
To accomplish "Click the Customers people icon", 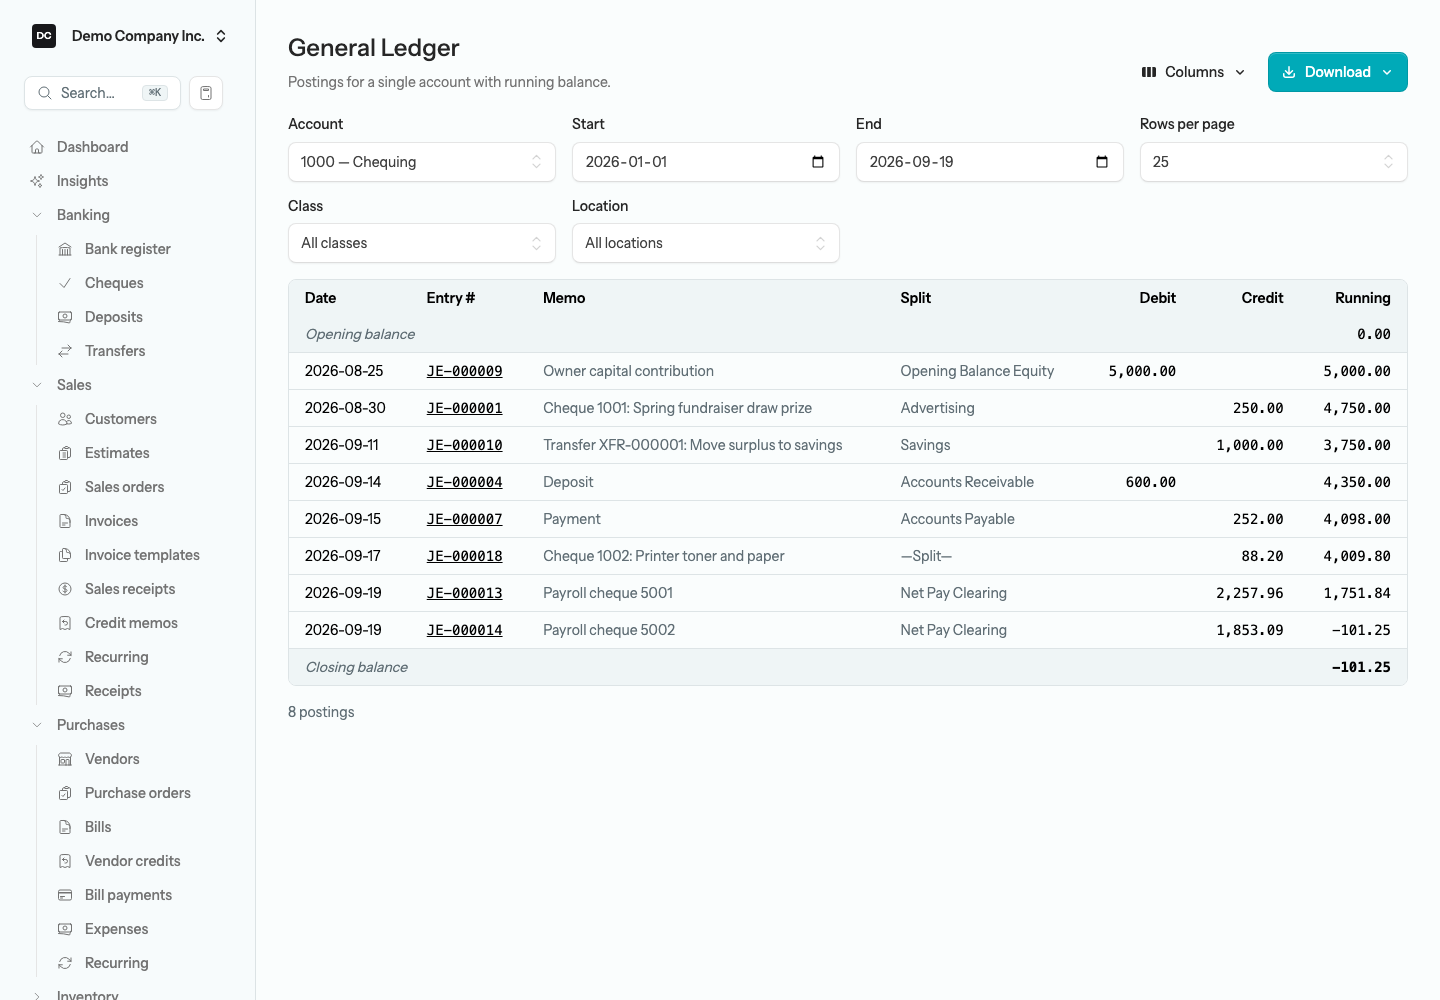I will (x=65, y=419).
